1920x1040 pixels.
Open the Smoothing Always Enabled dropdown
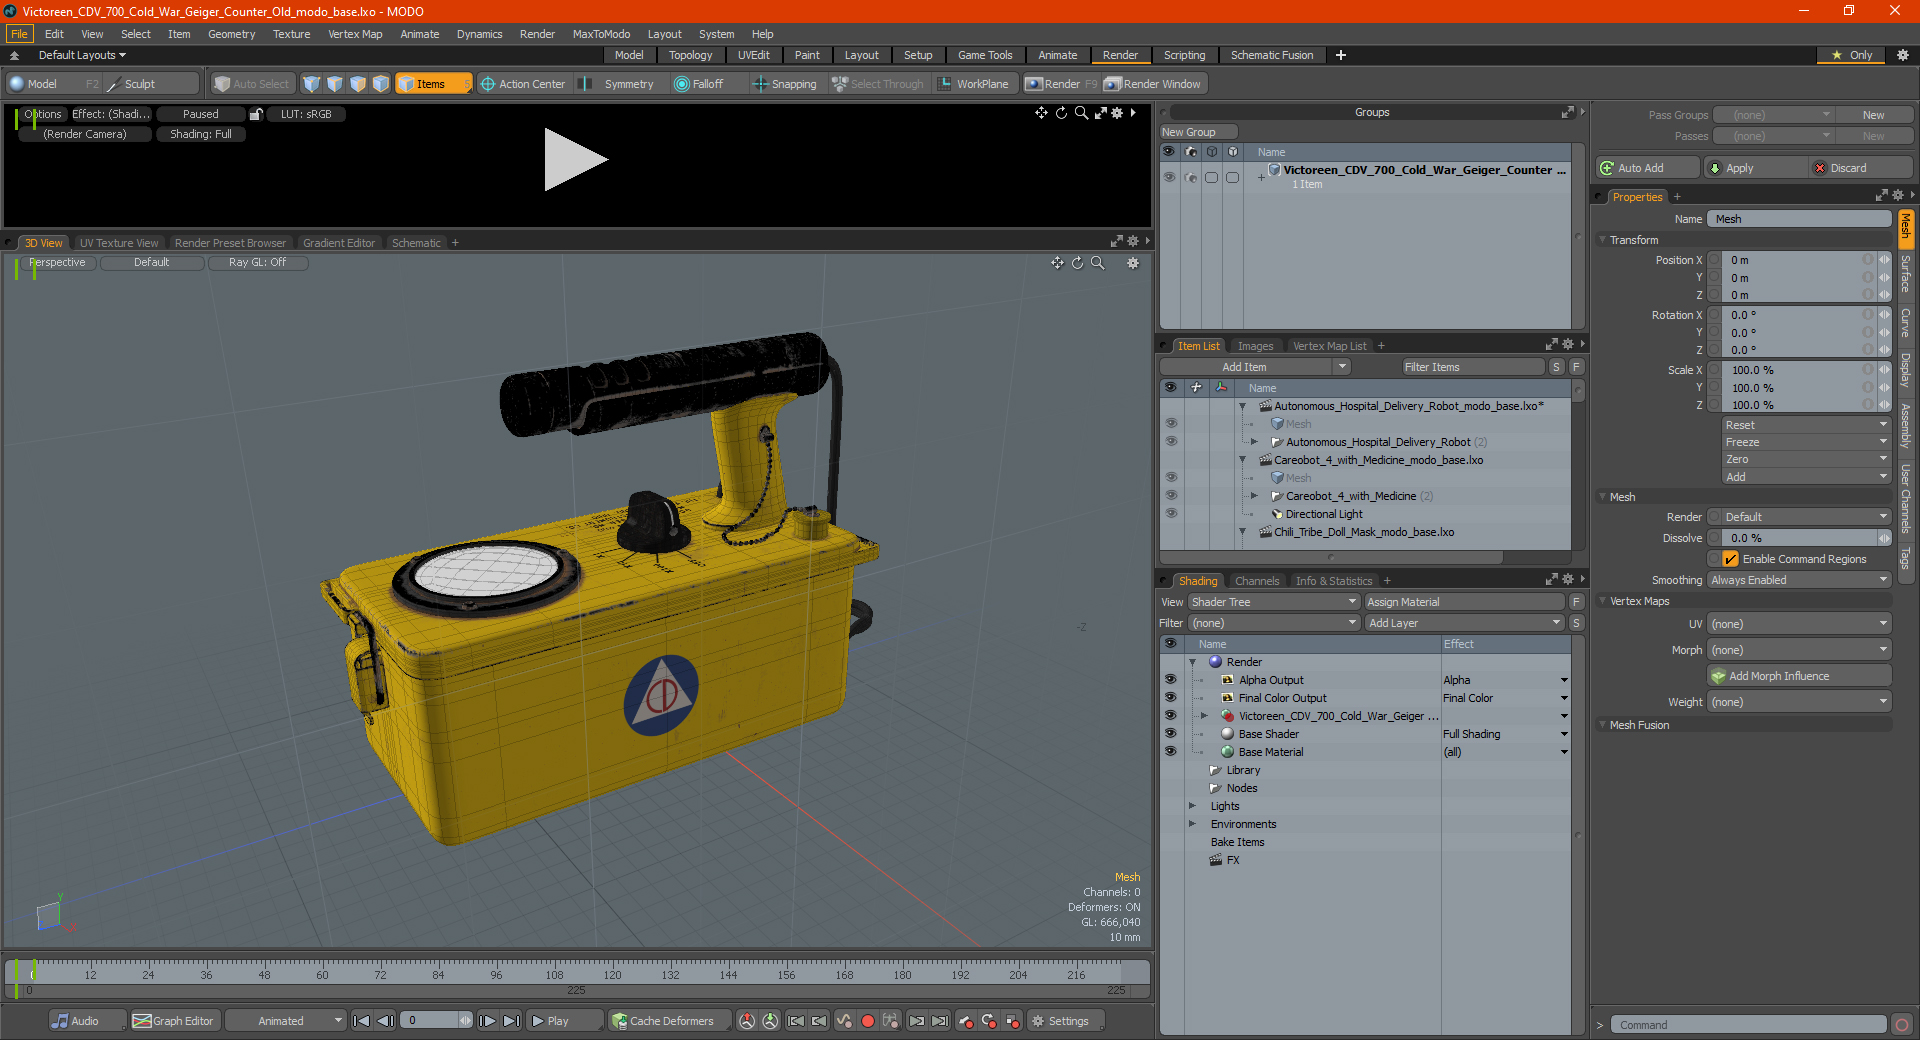pos(1799,580)
